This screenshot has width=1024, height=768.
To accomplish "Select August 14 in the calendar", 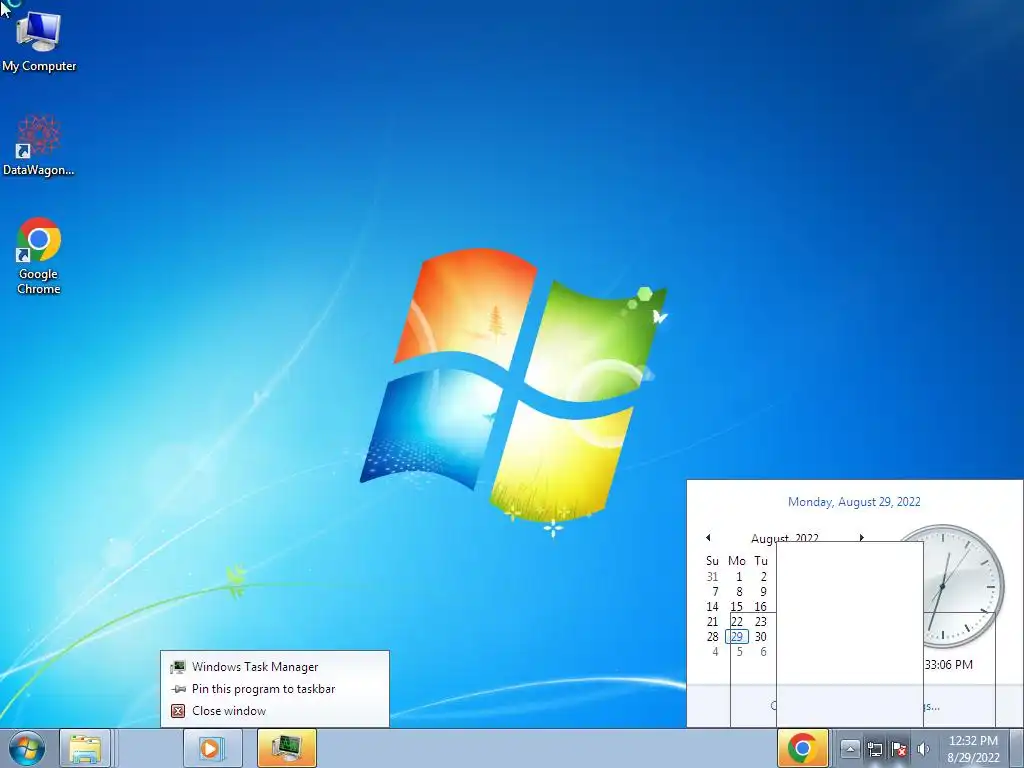I will point(712,607).
